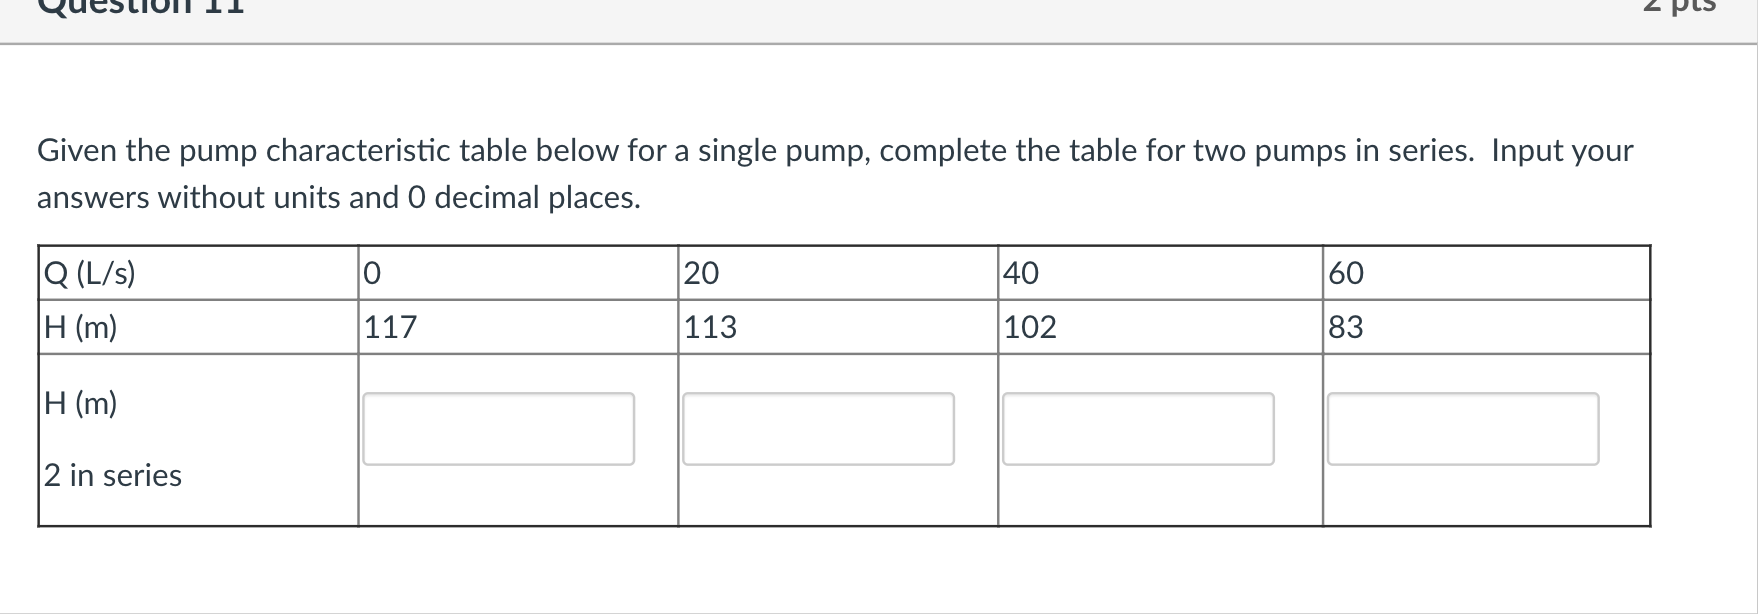Select the table cell showing 83
Viewport: 1758px width, 614px height.
pyautogui.click(x=1348, y=327)
